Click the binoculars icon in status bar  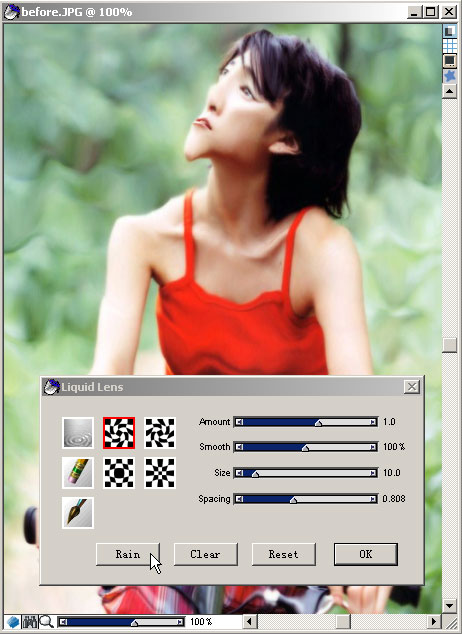29,621
